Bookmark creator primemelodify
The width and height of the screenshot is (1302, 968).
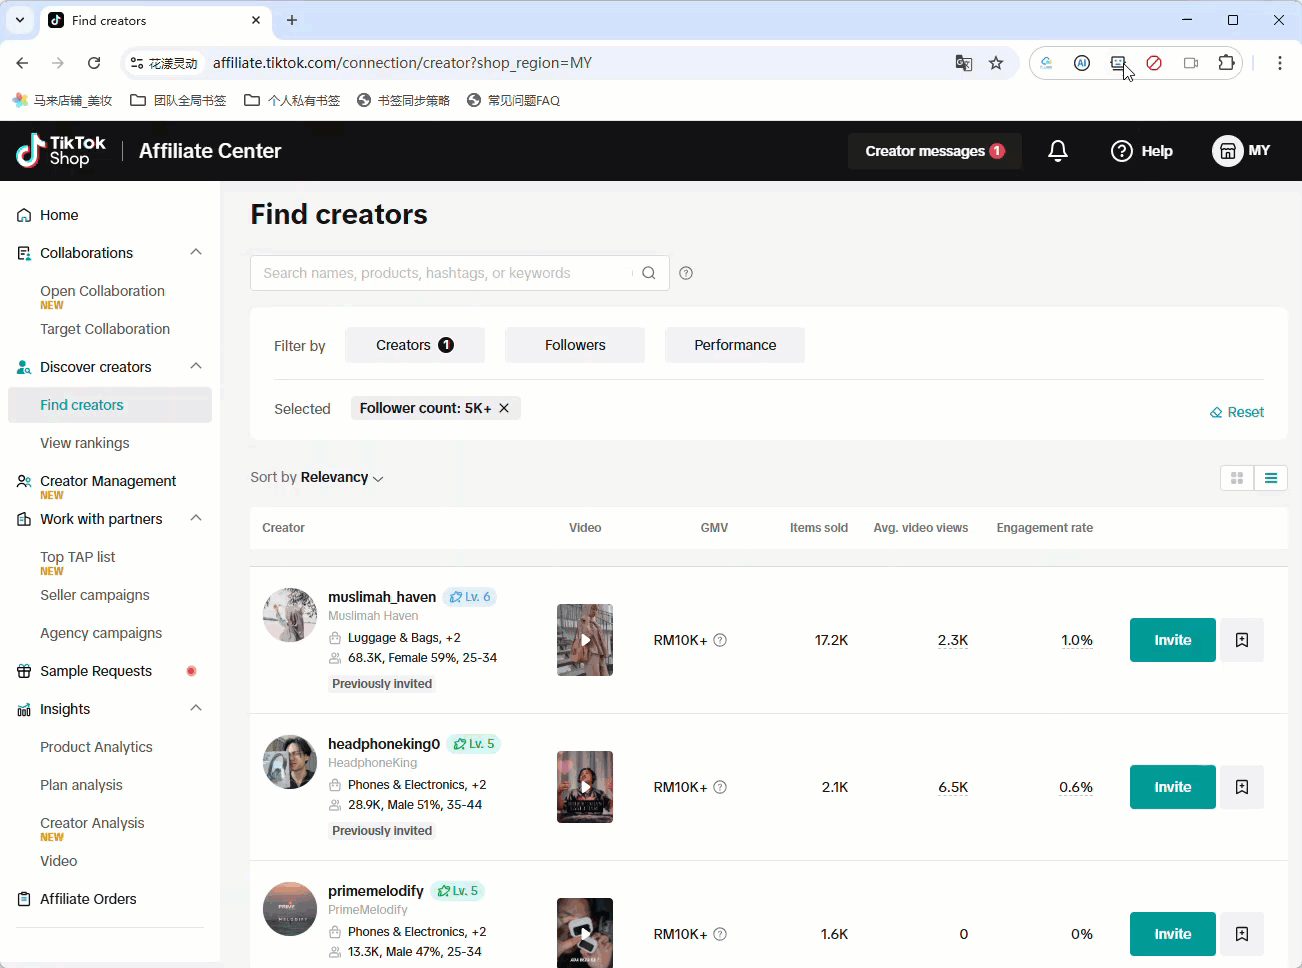point(1242,934)
